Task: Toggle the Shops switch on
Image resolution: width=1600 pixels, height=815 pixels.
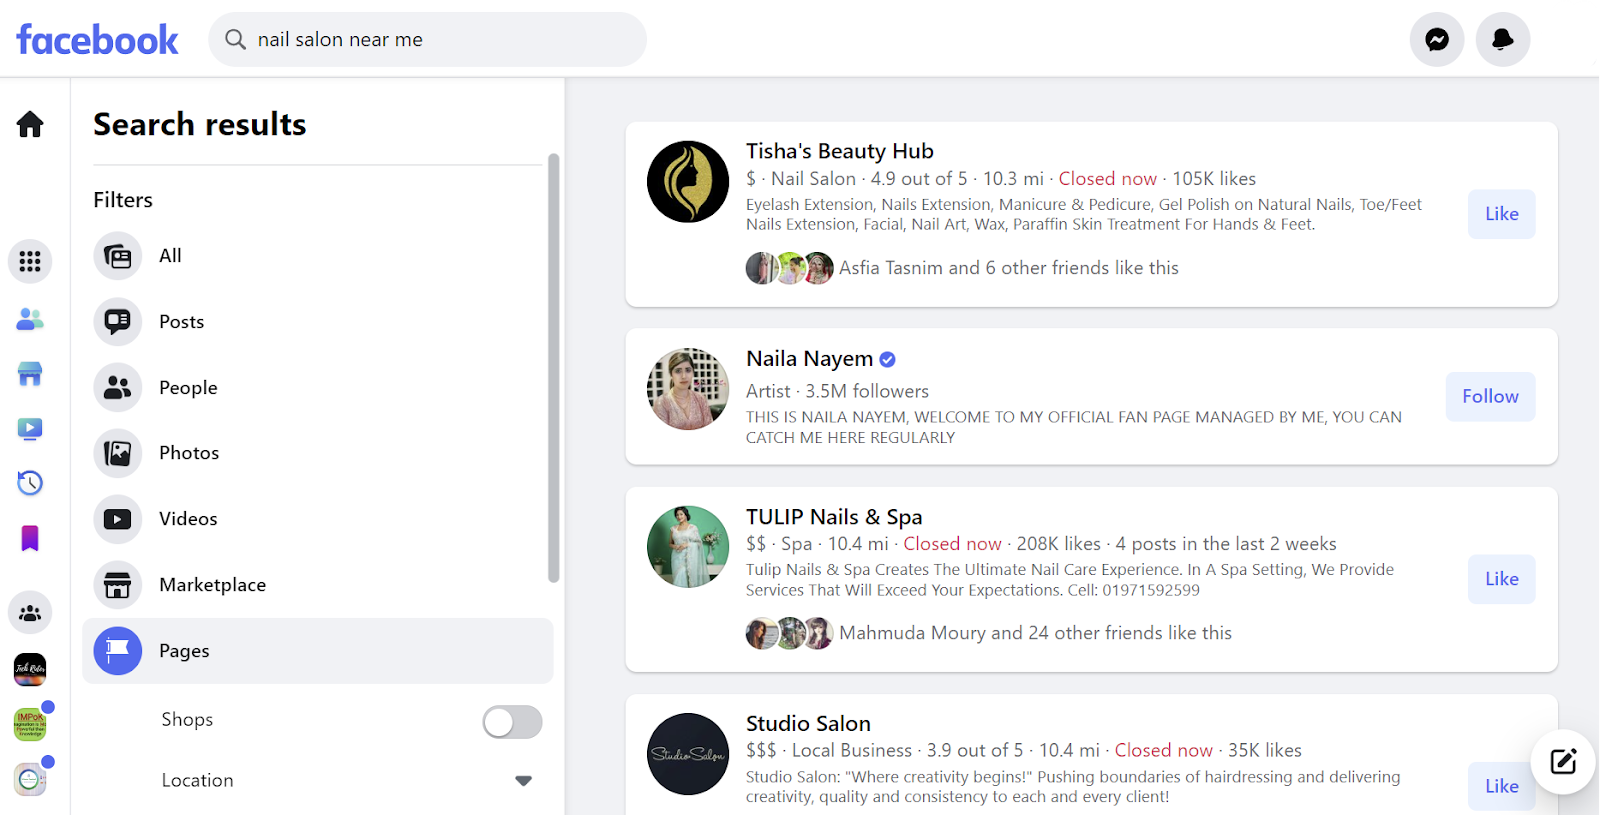Action: point(512,722)
